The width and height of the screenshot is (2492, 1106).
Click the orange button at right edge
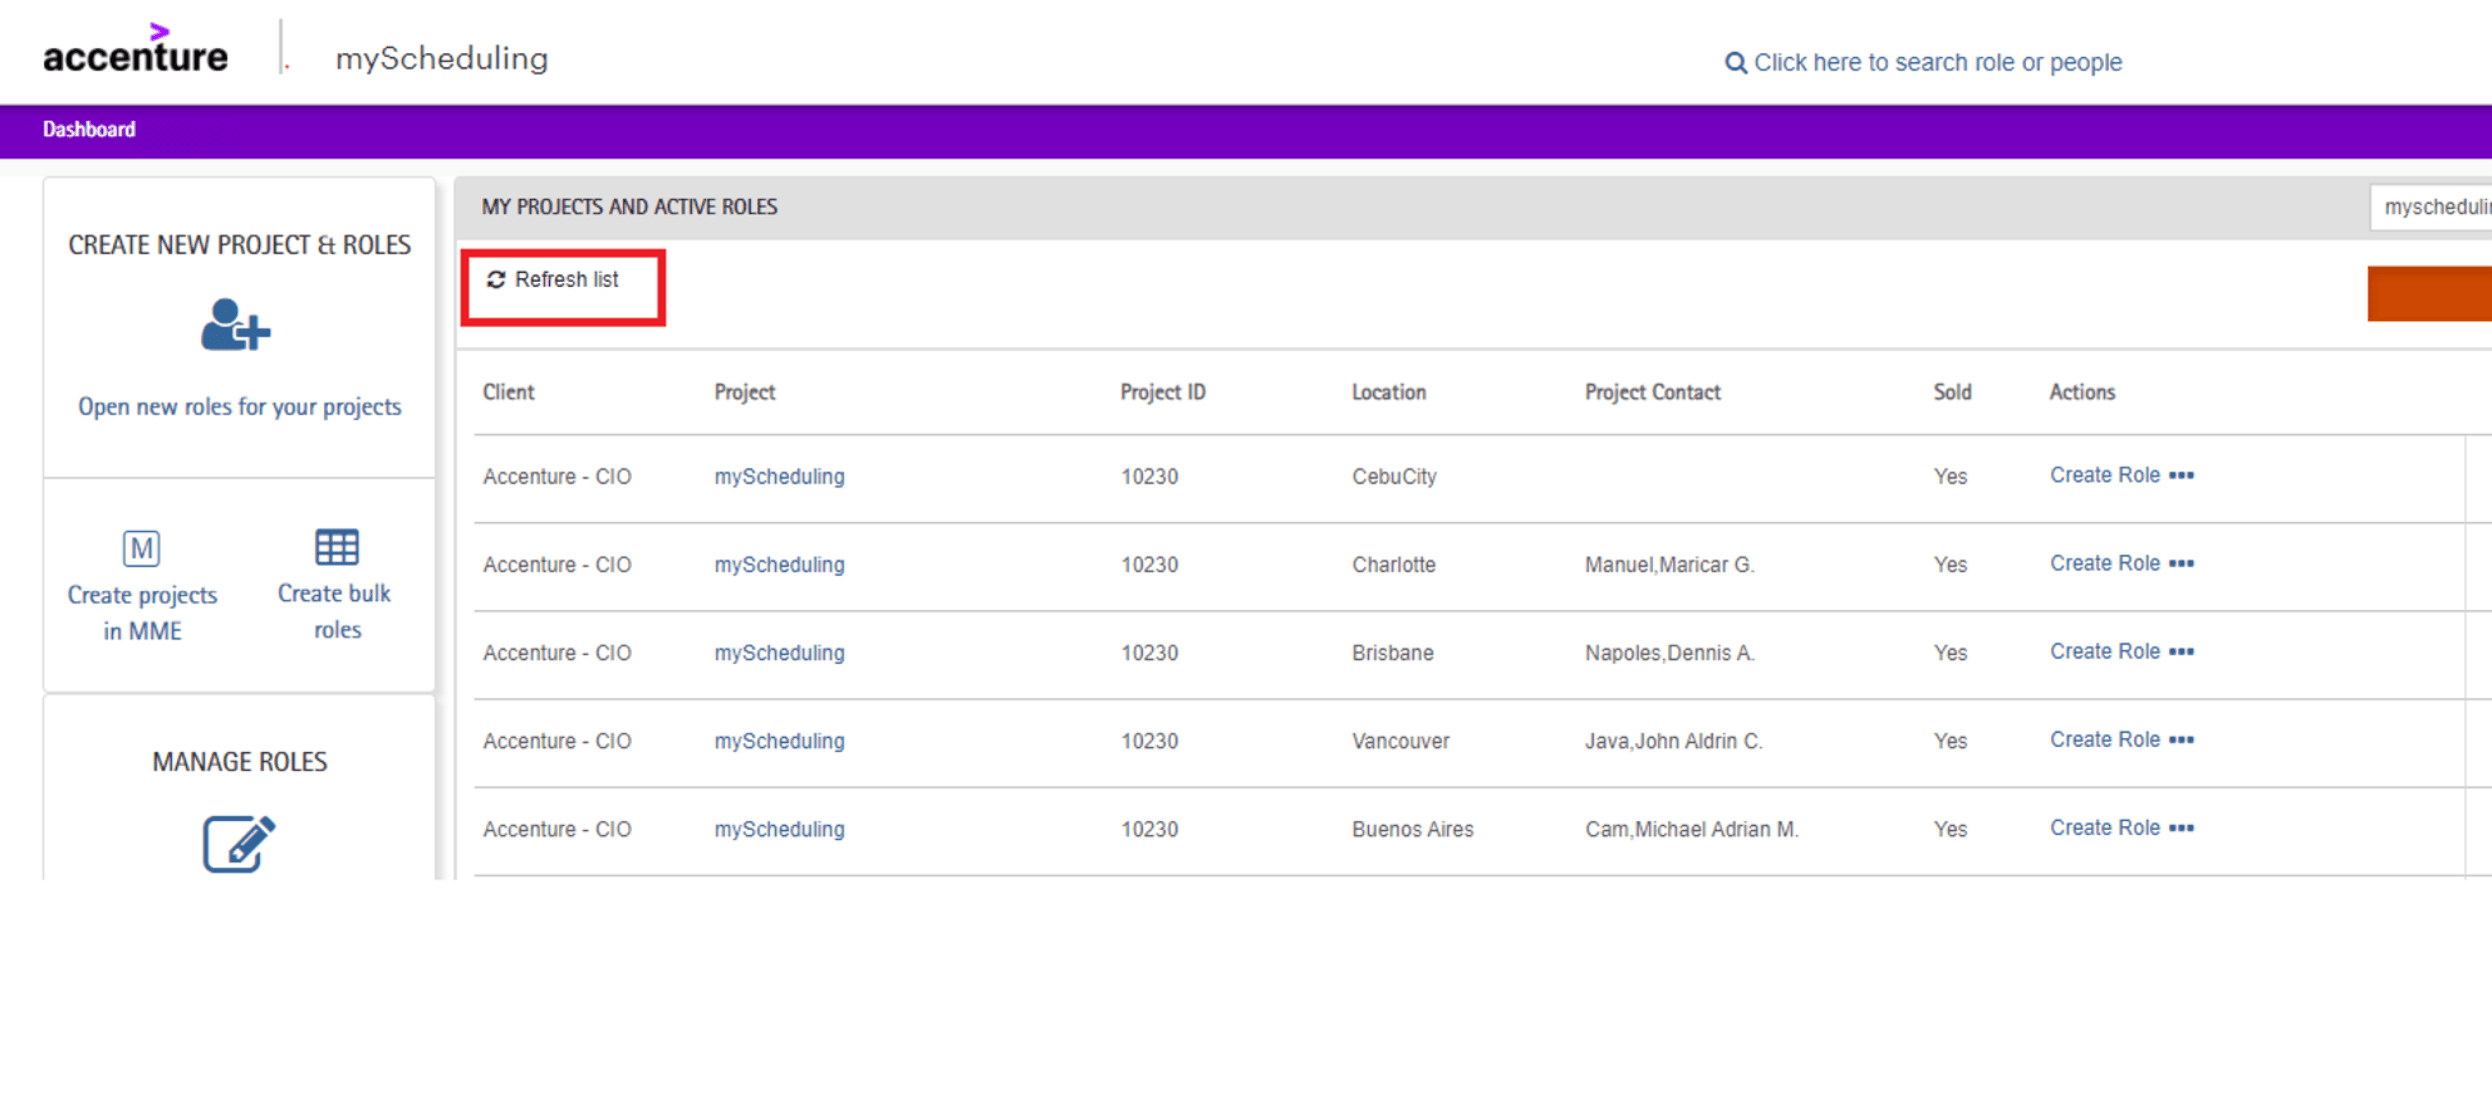2429,293
